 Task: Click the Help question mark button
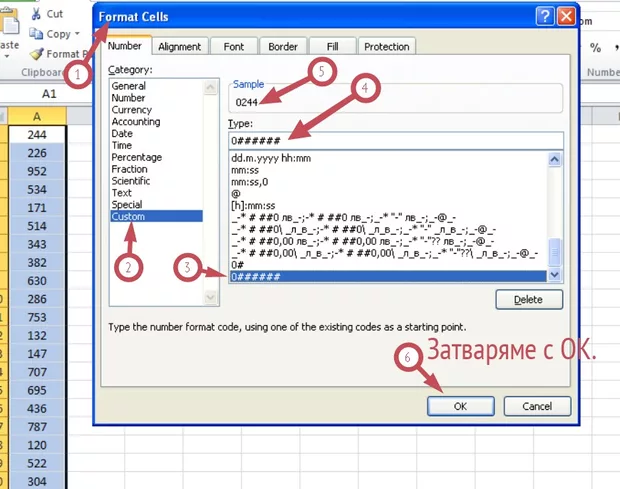coord(545,17)
